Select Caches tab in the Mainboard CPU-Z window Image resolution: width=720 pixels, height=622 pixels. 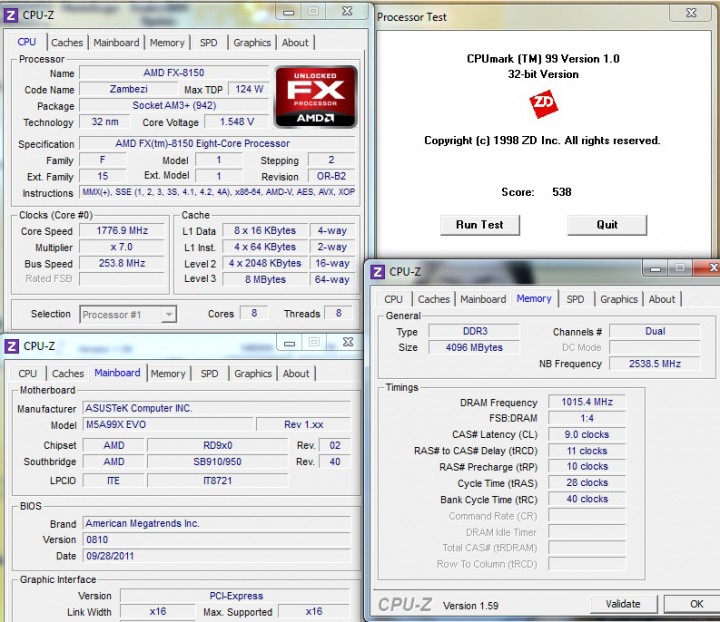click(x=68, y=374)
